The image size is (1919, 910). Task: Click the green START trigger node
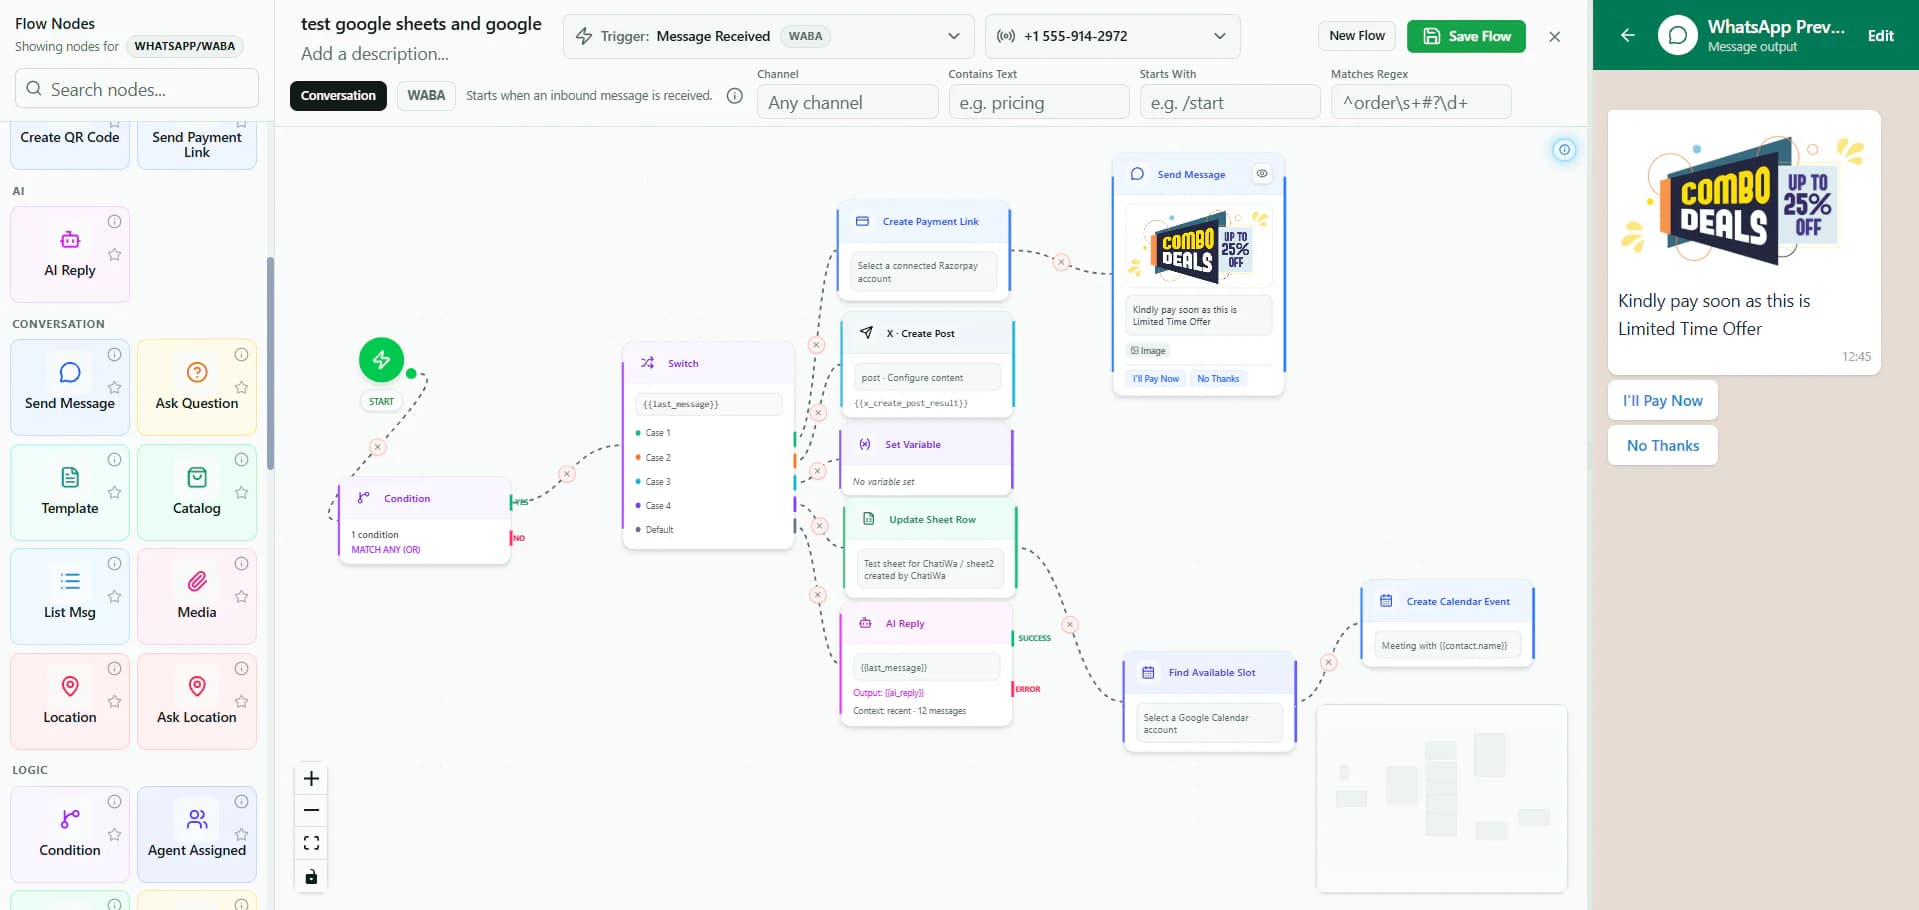pyautogui.click(x=381, y=360)
